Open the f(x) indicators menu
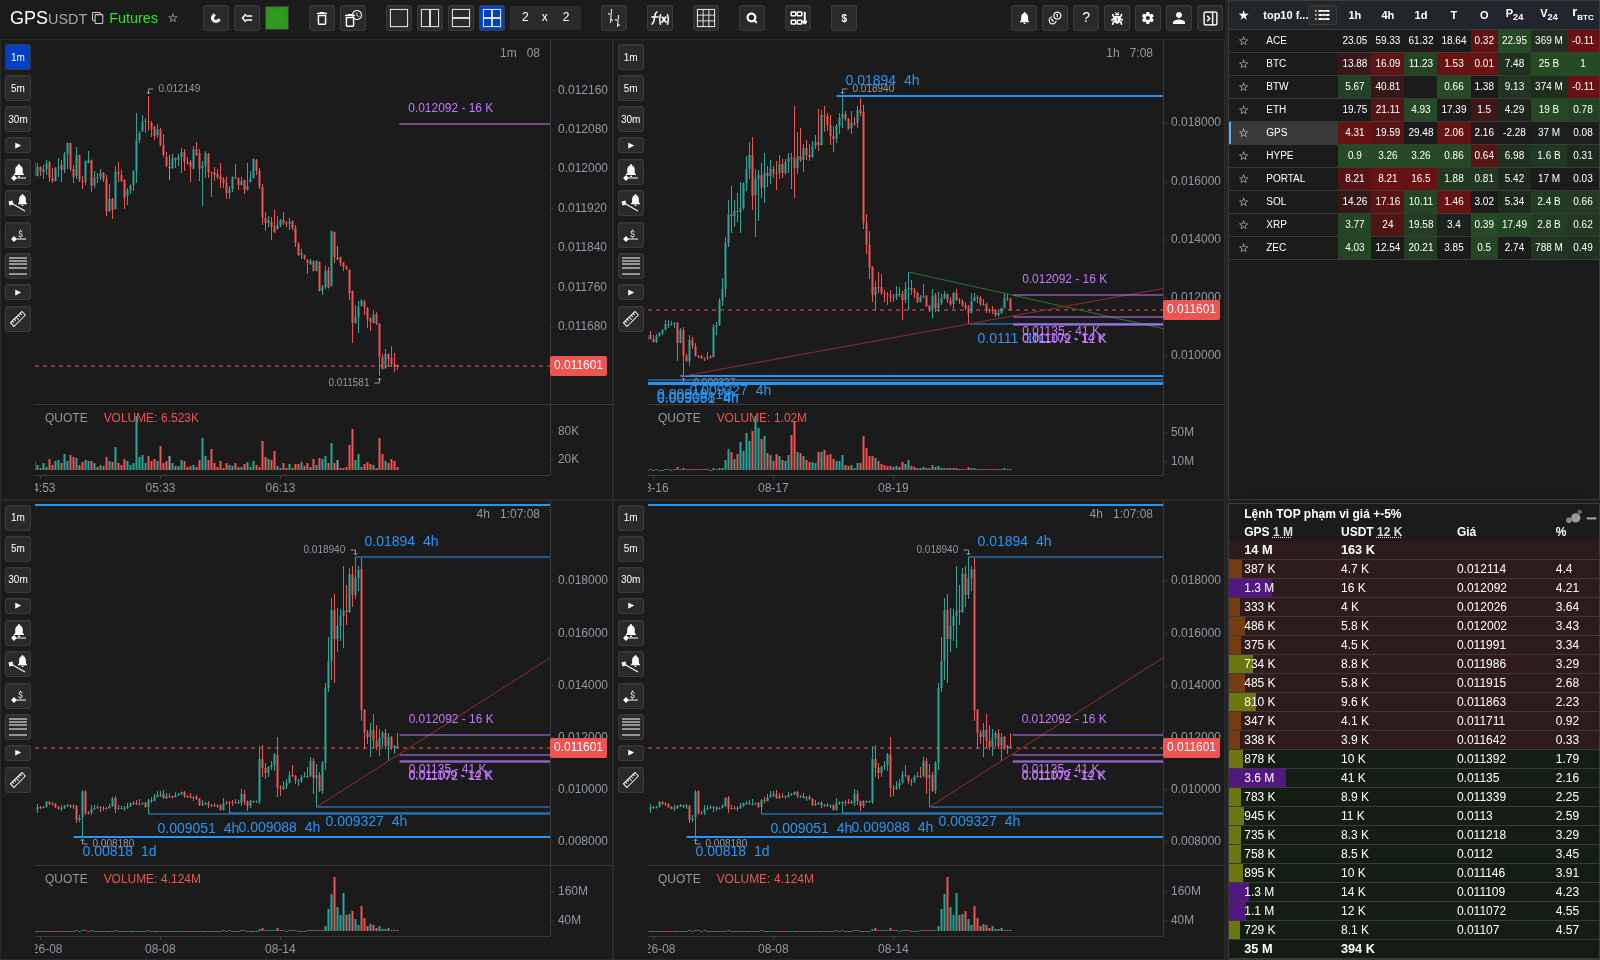Viewport: 1600px width, 960px height. pos(660,18)
